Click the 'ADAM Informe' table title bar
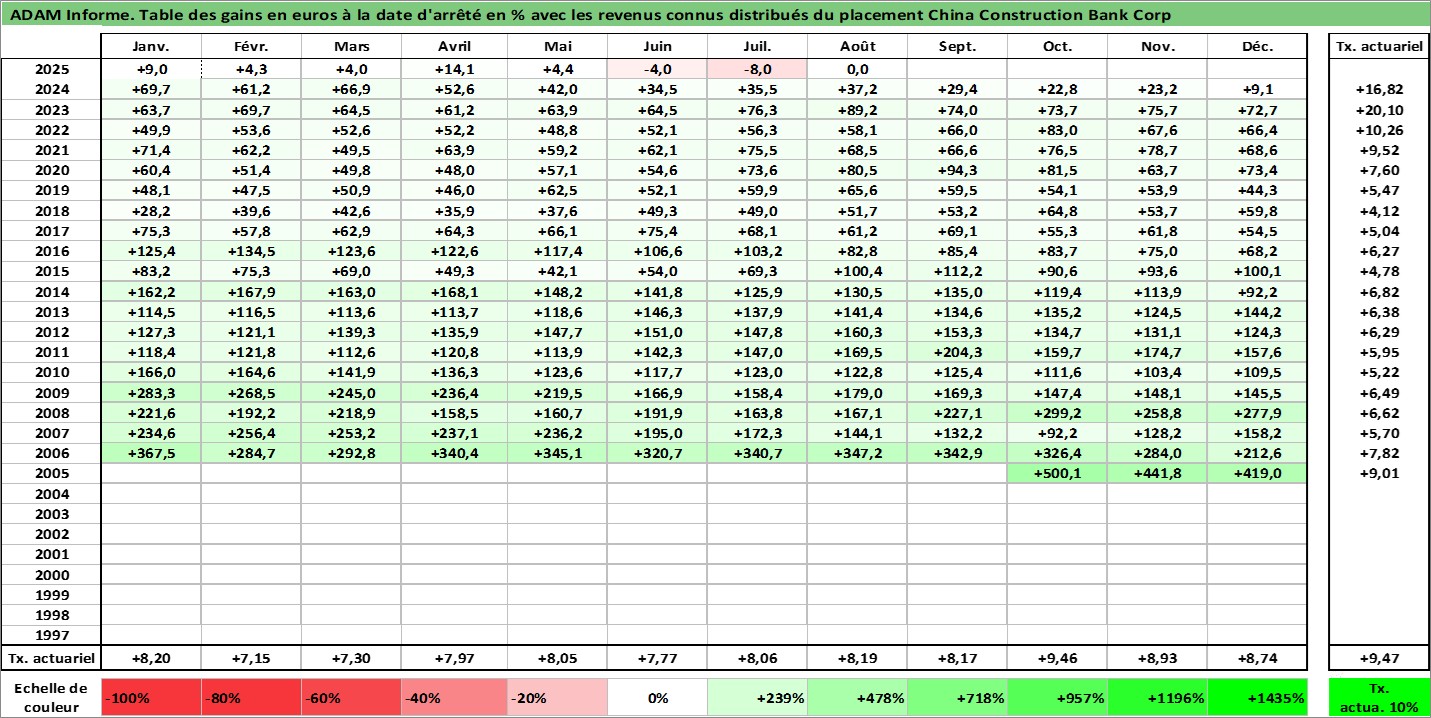1431x718 pixels. coord(715,15)
